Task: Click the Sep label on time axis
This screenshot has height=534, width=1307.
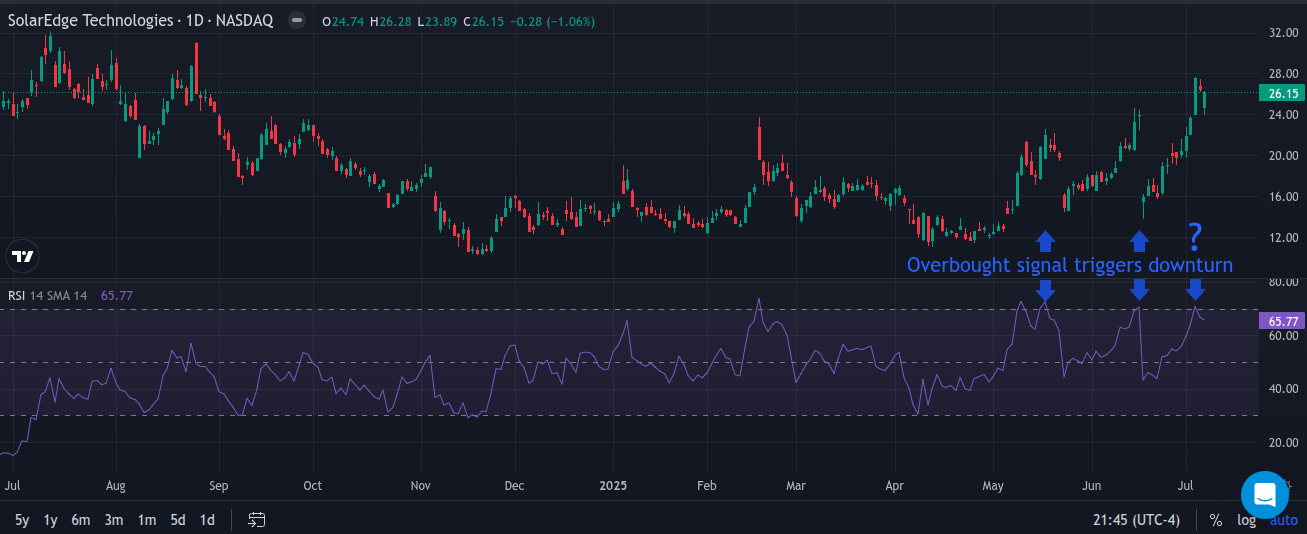Action: point(219,486)
